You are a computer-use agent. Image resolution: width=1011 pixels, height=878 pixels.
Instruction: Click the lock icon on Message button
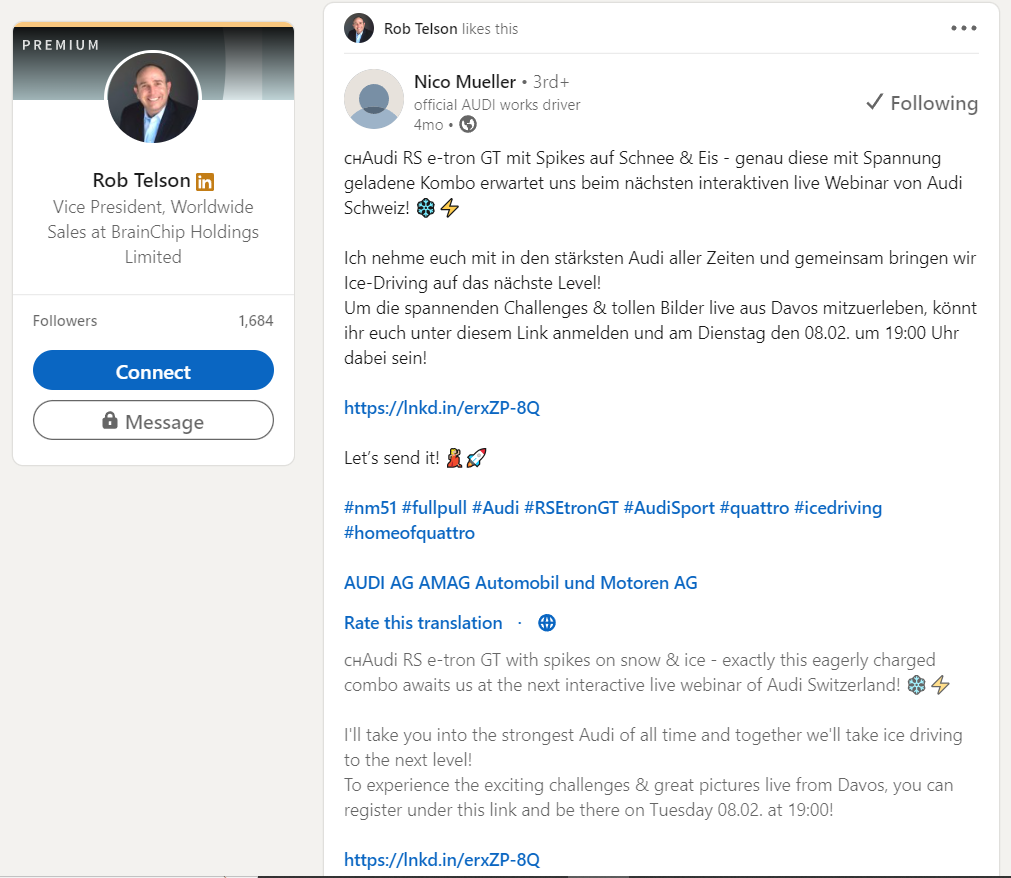(110, 421)
